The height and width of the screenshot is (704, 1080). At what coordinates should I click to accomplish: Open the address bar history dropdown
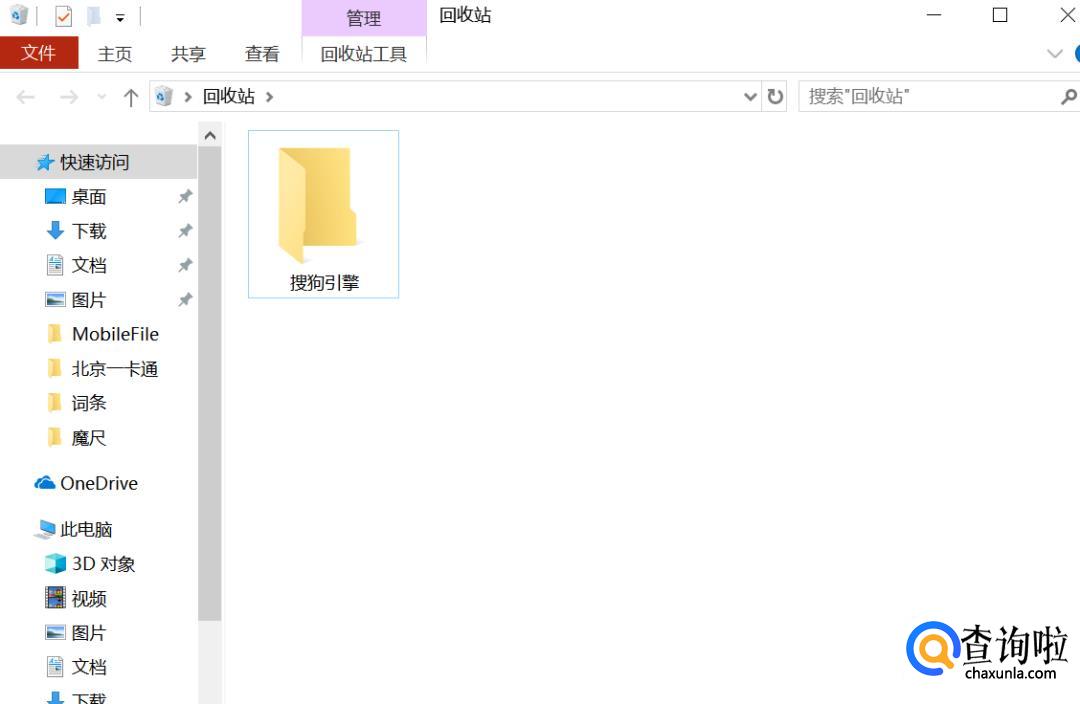(x=751, y=97)
